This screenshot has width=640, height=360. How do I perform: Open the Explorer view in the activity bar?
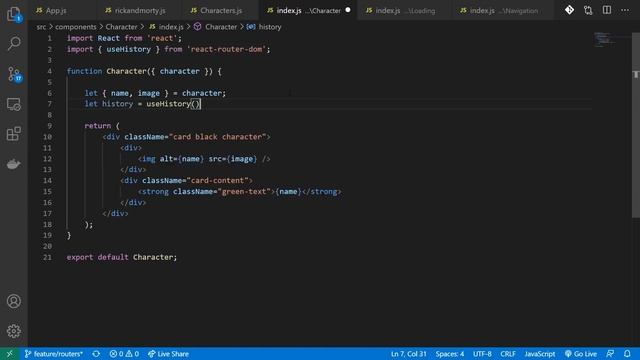(14, 14)
